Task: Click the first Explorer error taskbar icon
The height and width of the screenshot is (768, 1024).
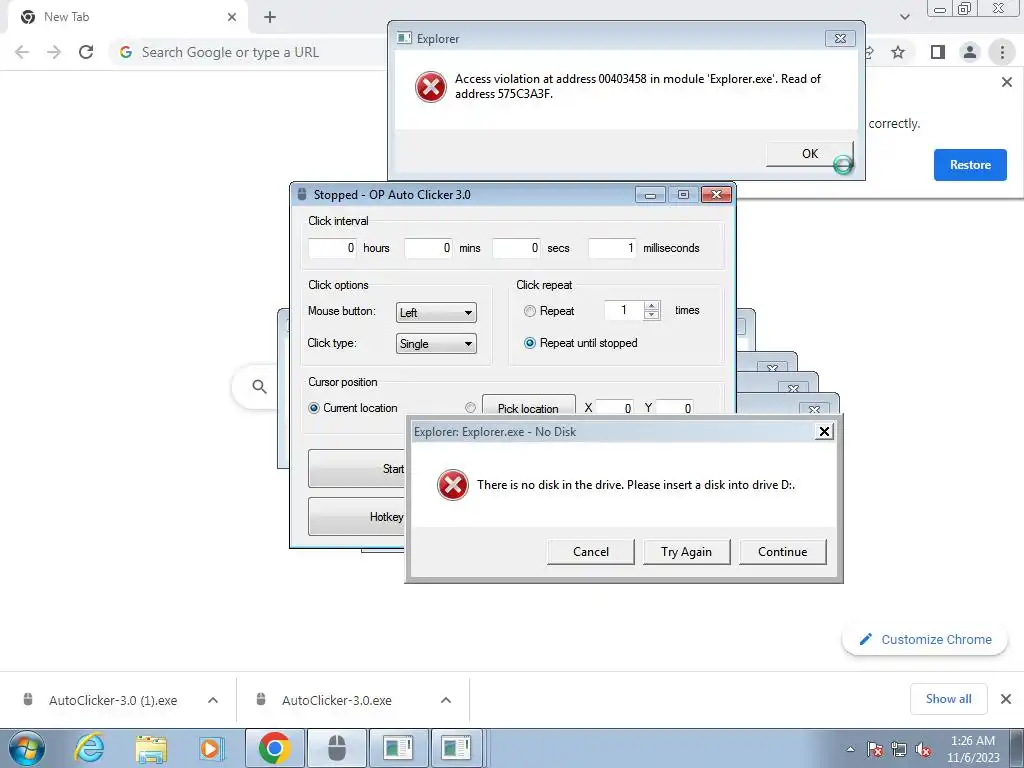Action: point(398,748)
